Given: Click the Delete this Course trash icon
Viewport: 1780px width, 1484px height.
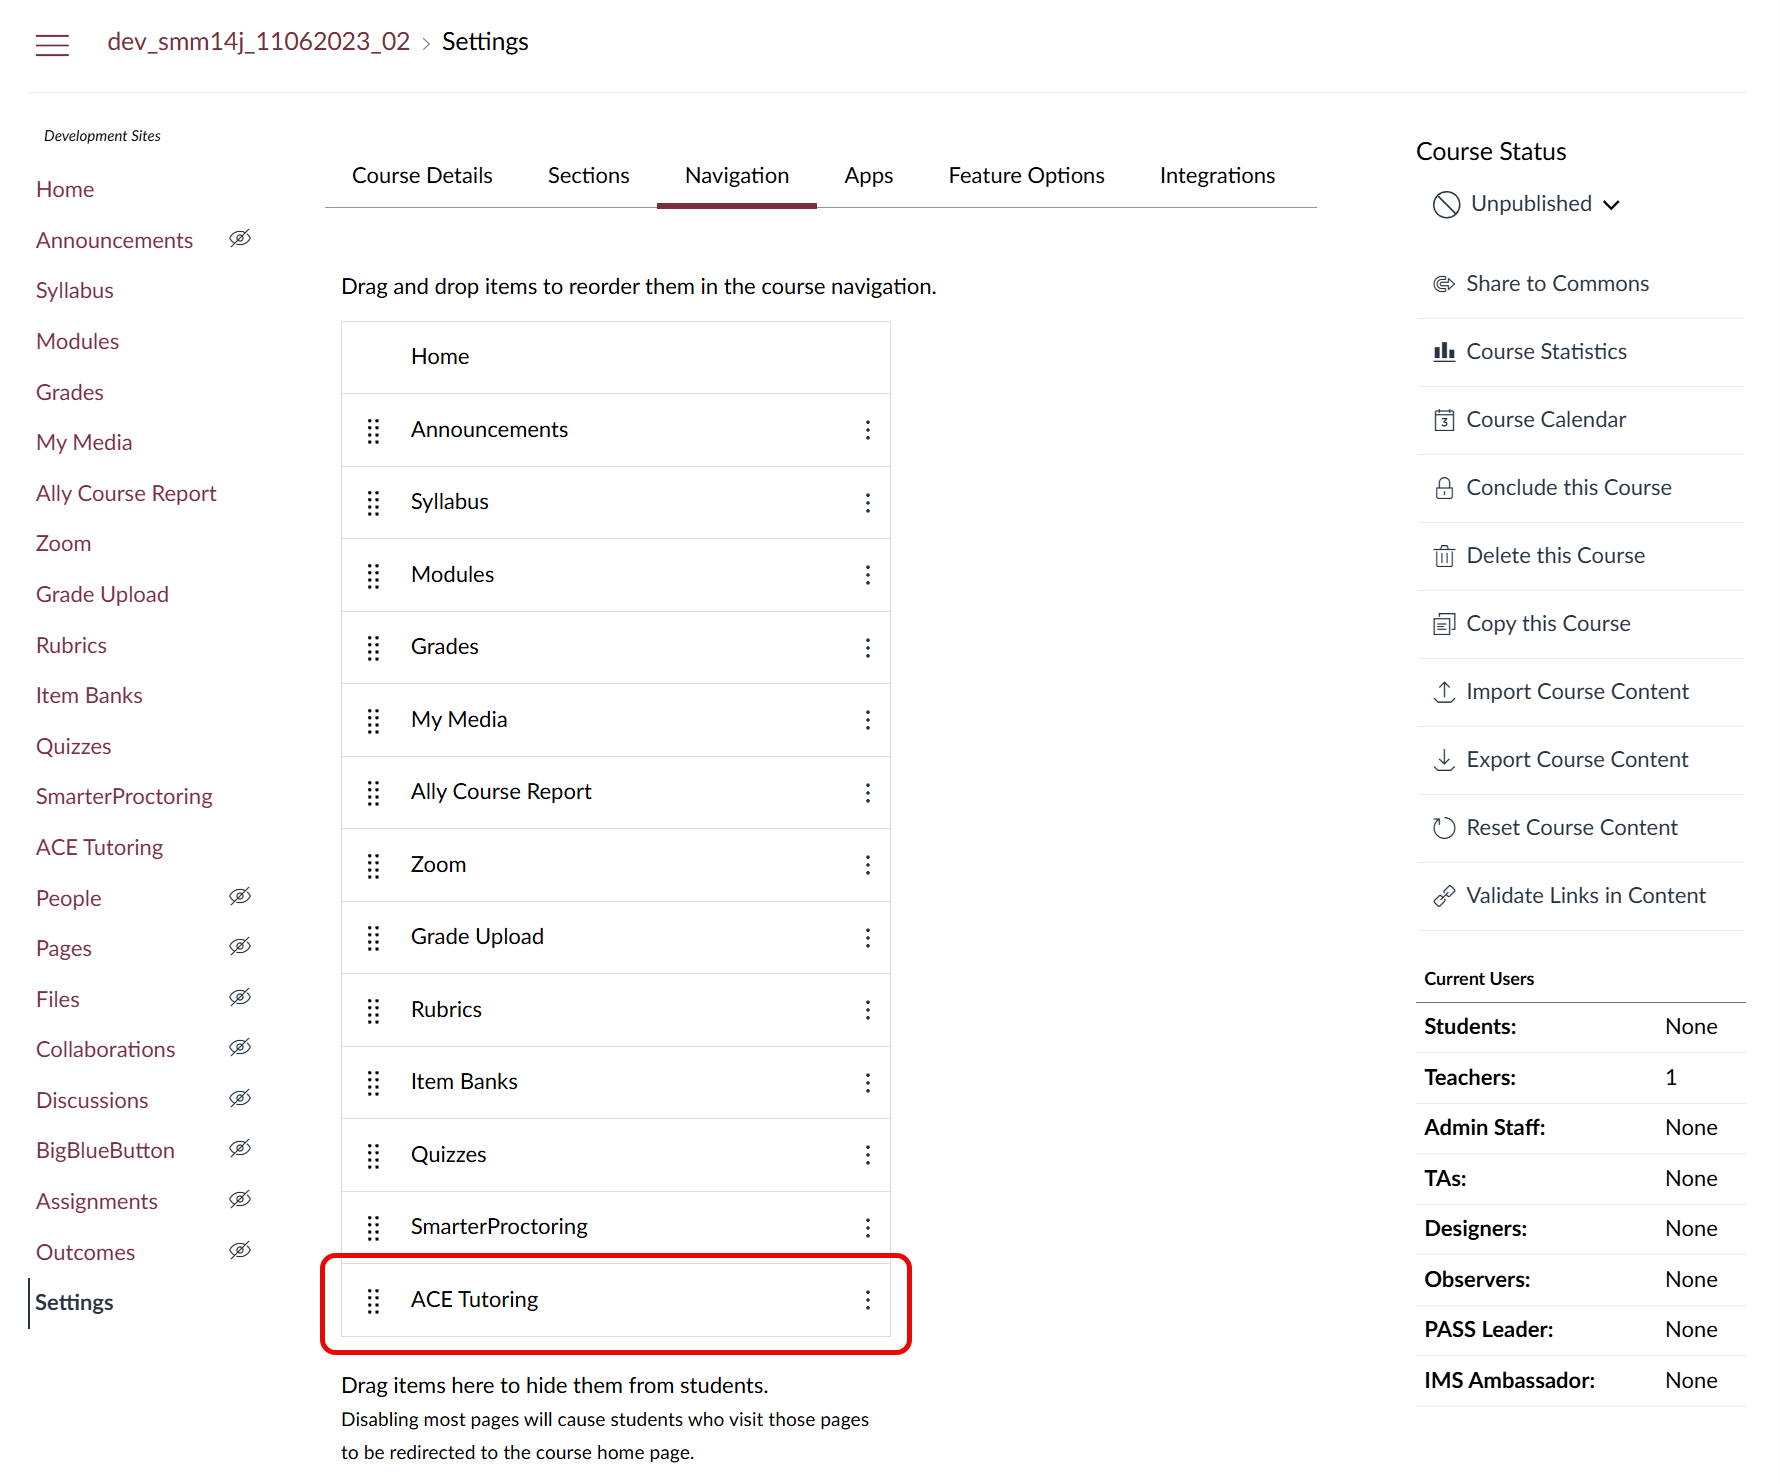Looking at the screenshot, I should pos(1444,556).
